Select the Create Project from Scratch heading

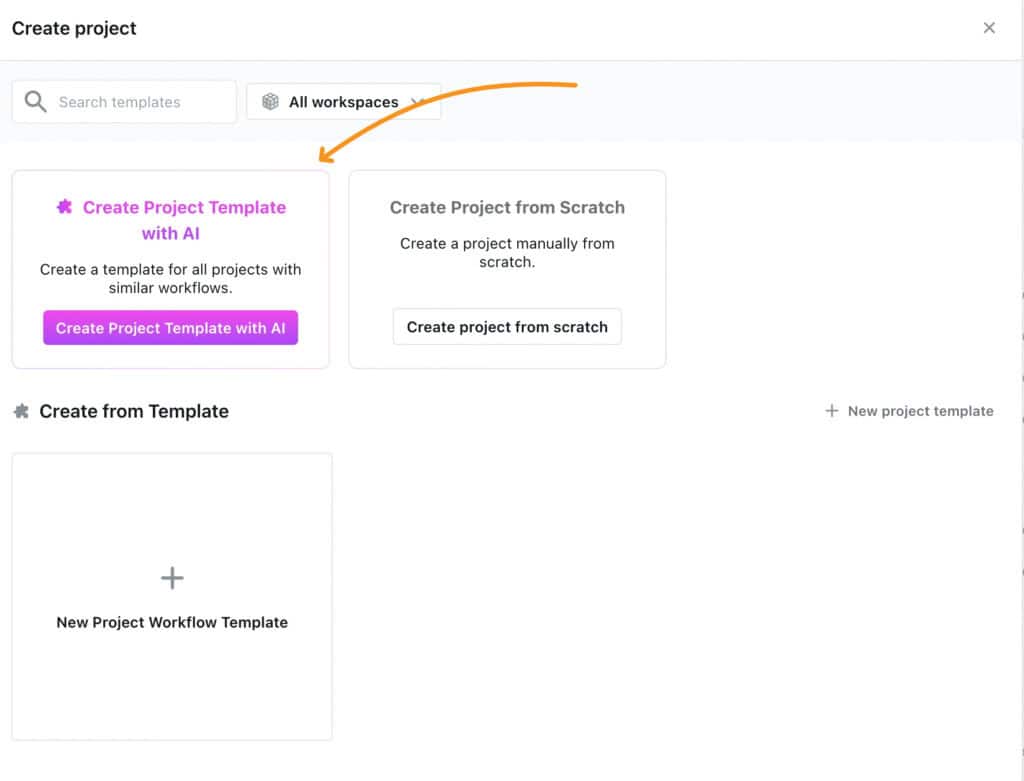(507, 208)
